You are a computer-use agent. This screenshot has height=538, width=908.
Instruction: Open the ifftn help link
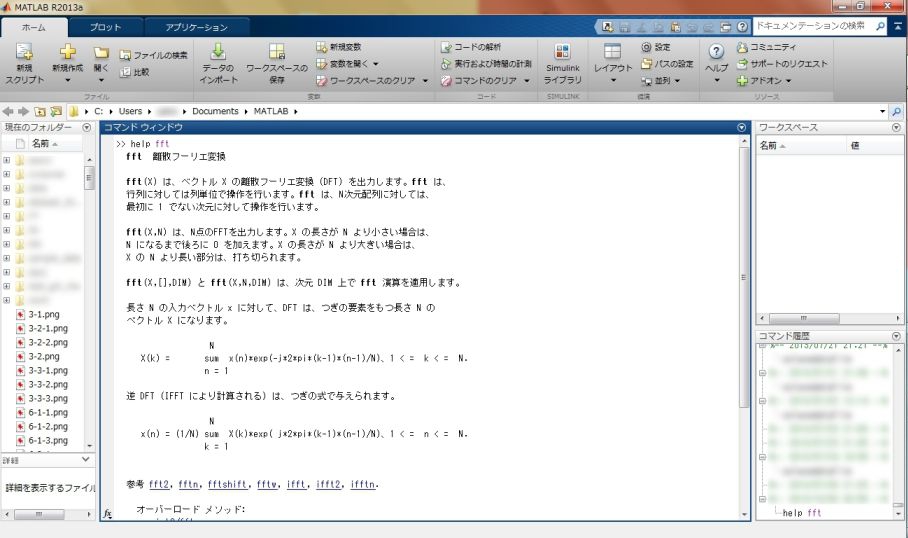[363, 484]
